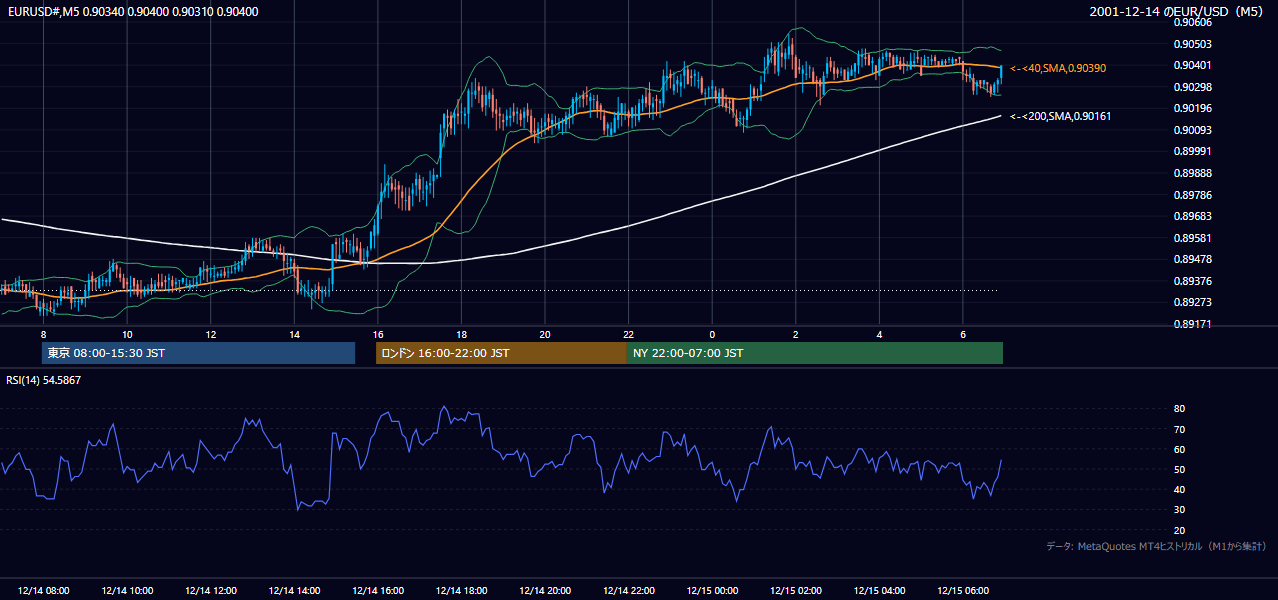The image size is (1278, 600).
Task: Click the 12/14 10:00 time axis label
Action: coord(128,591)
